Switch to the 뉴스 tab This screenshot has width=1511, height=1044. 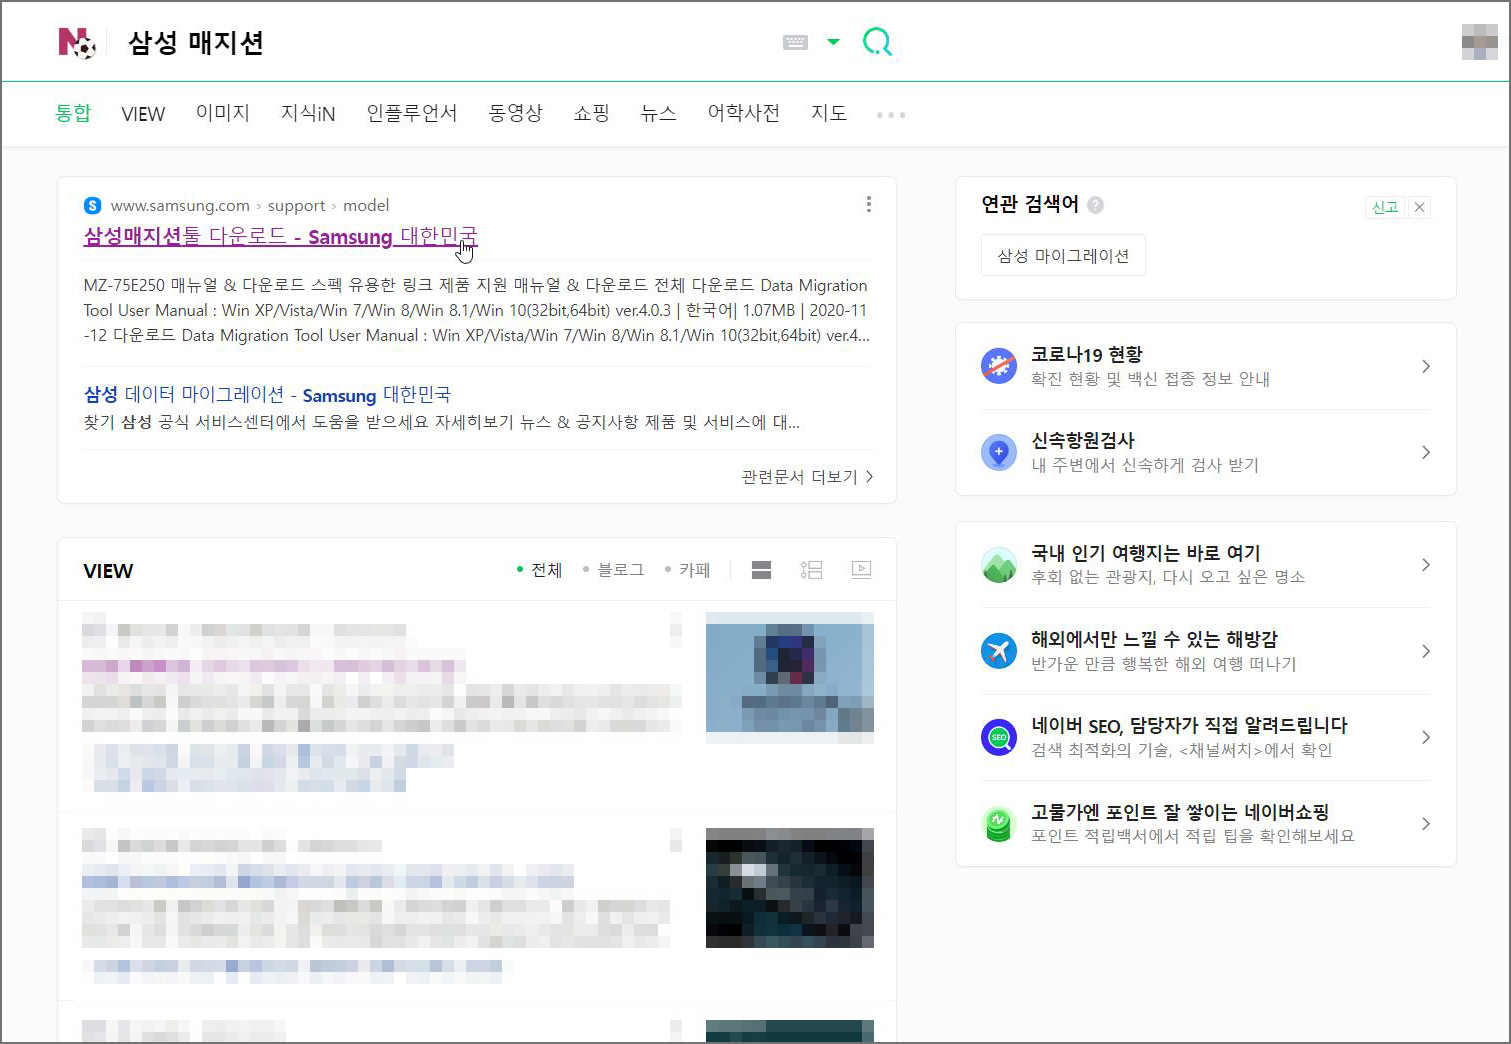(x=658, y=113)
